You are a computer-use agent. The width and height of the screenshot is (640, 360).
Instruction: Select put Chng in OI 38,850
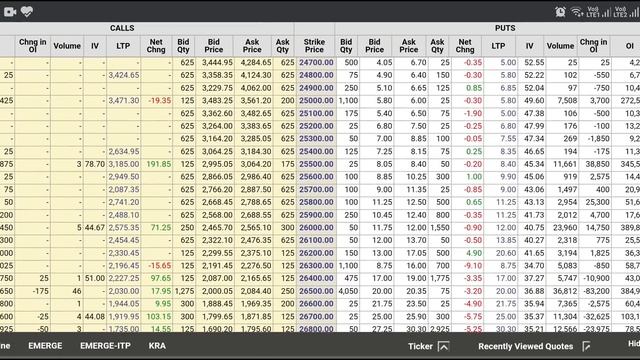pos(598,164)
